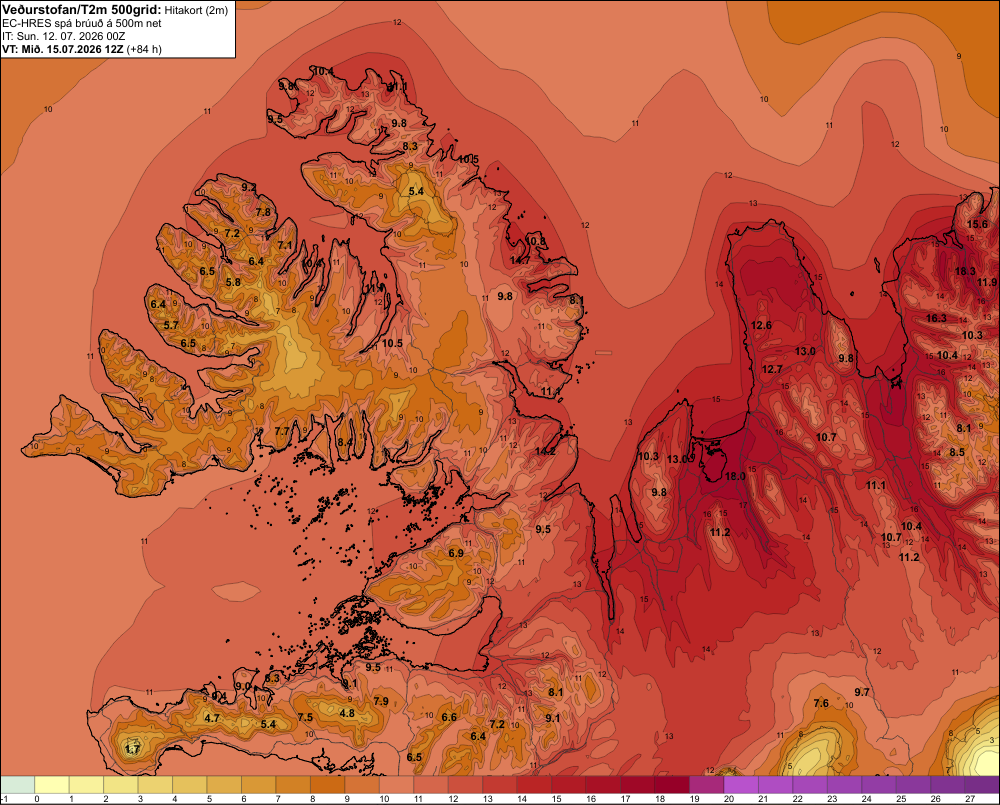Viewport: 1000px width, 805px height.
Task: Click the legend label '27'
Action: tap(970, 799)
